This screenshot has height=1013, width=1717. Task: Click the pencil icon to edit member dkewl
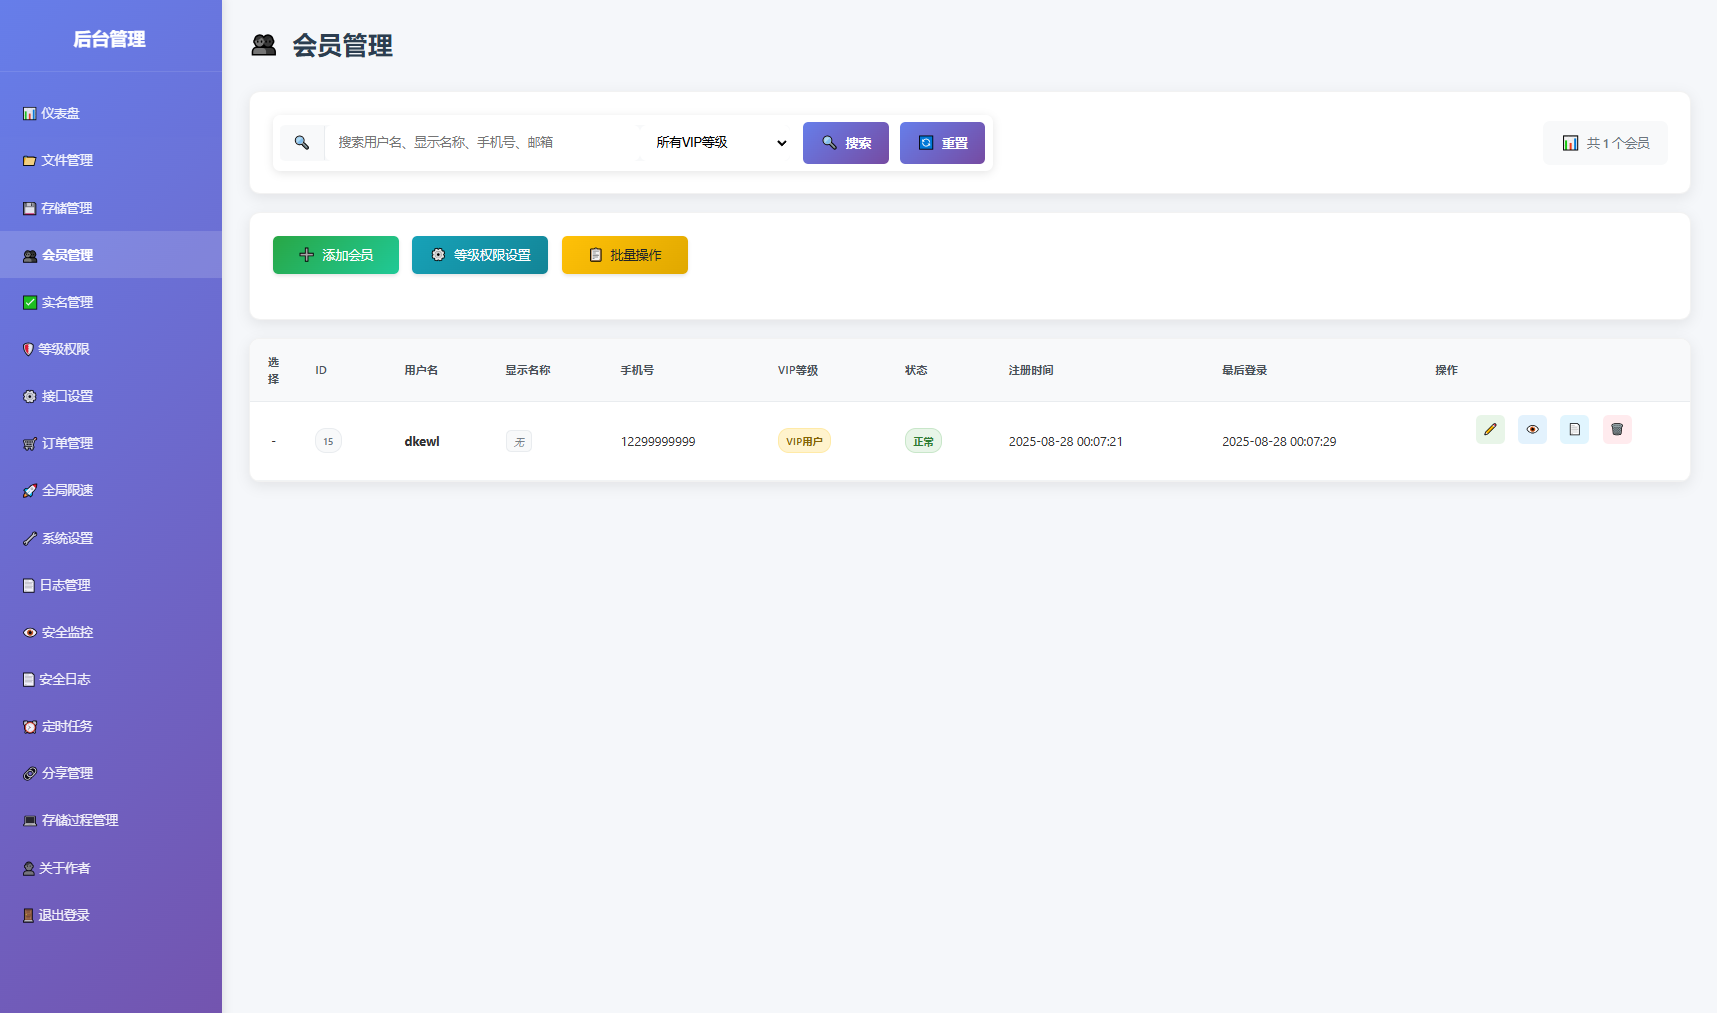coord(1490,429)
